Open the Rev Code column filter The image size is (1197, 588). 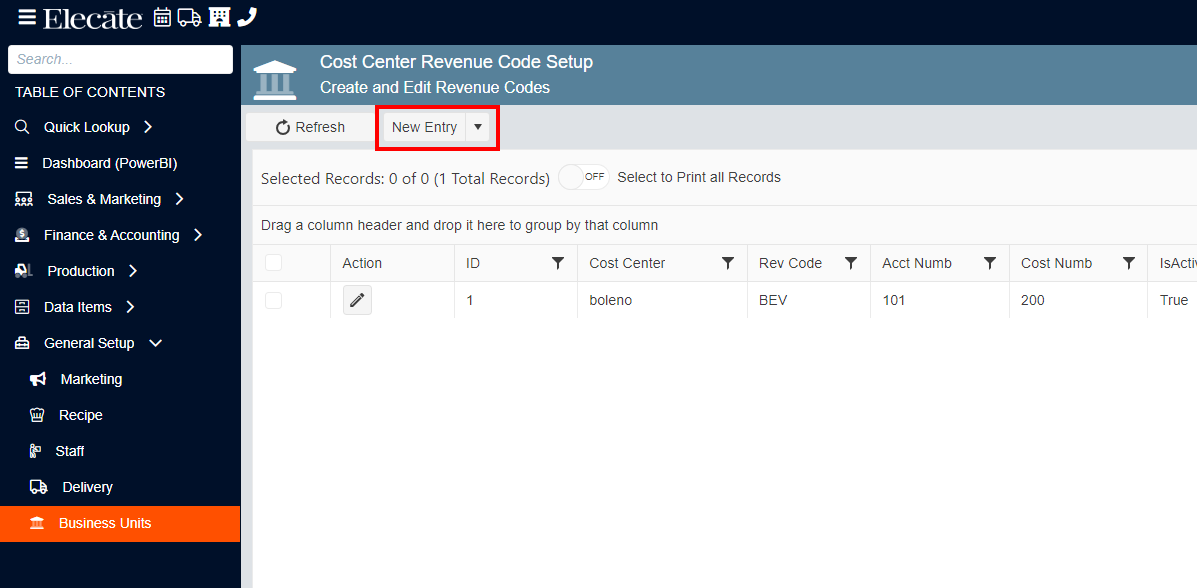[850, 263]
